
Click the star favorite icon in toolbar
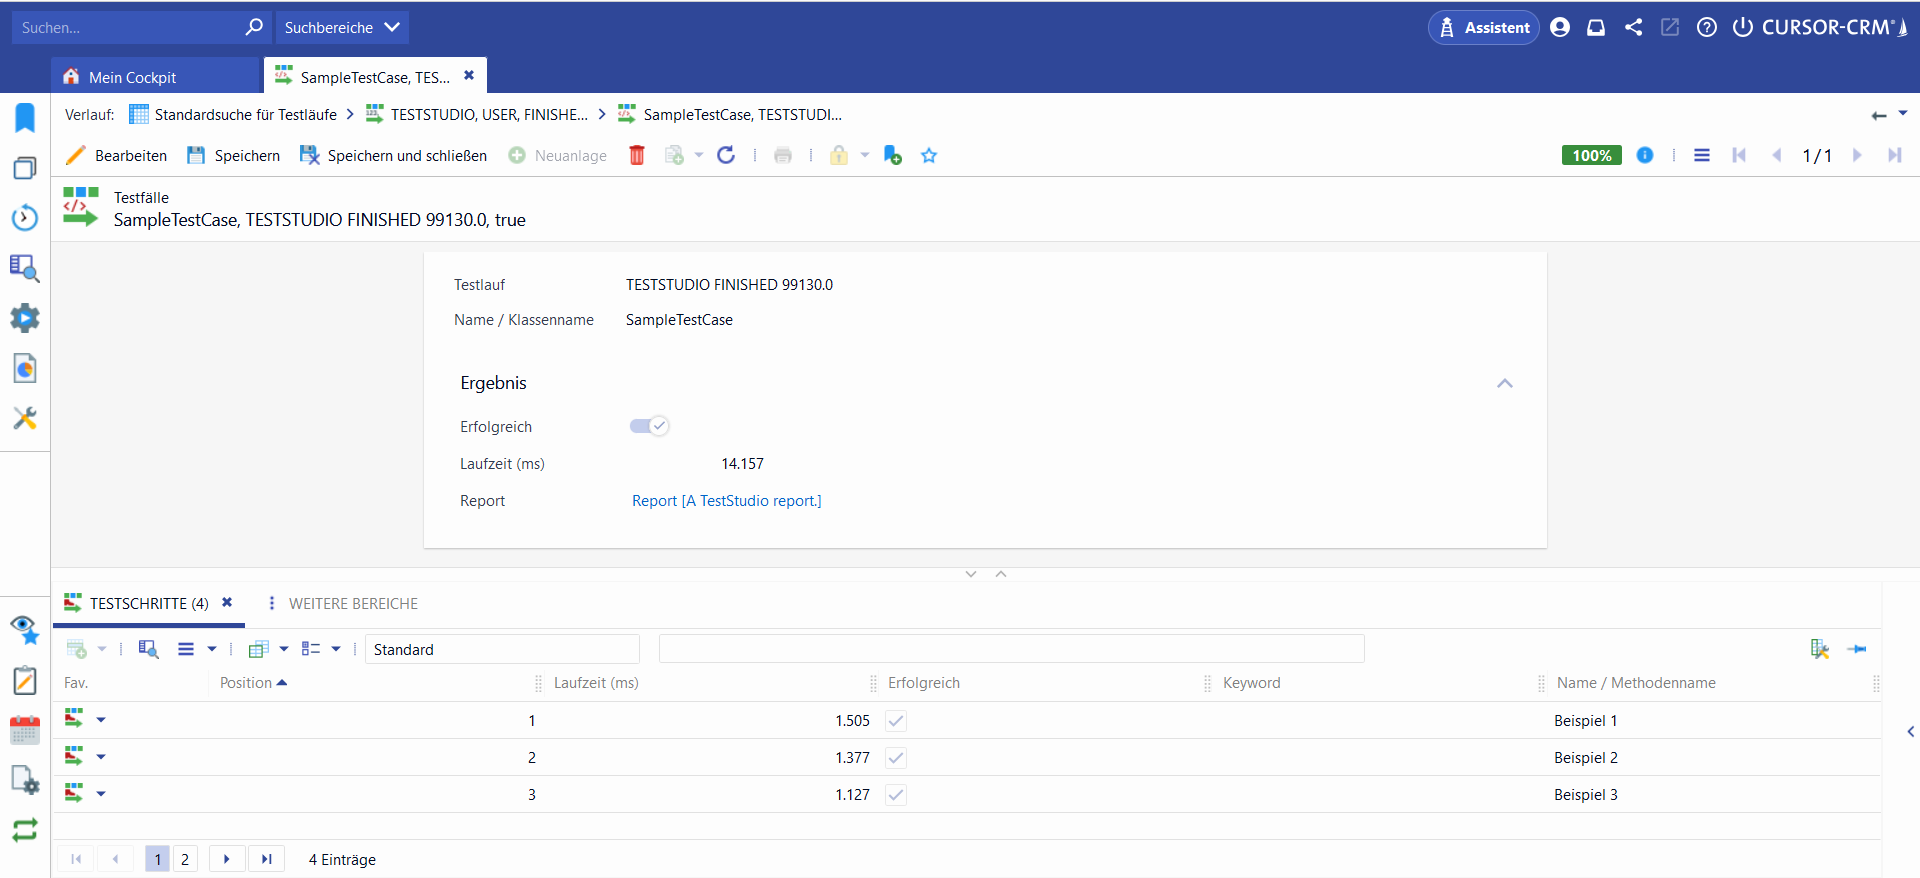point(929,155)
